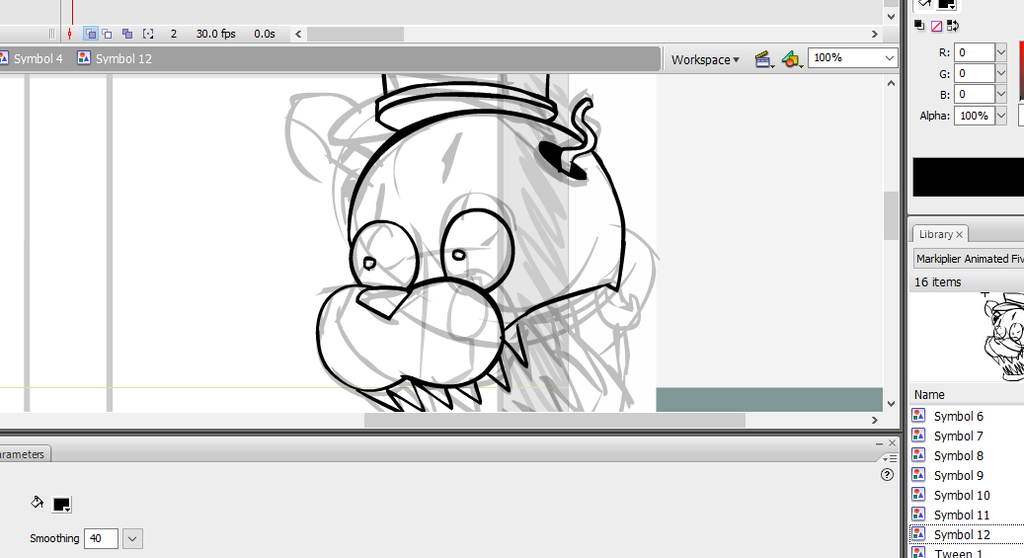
Task: Select Symbol 6 in library
Action: pos(958,416)
